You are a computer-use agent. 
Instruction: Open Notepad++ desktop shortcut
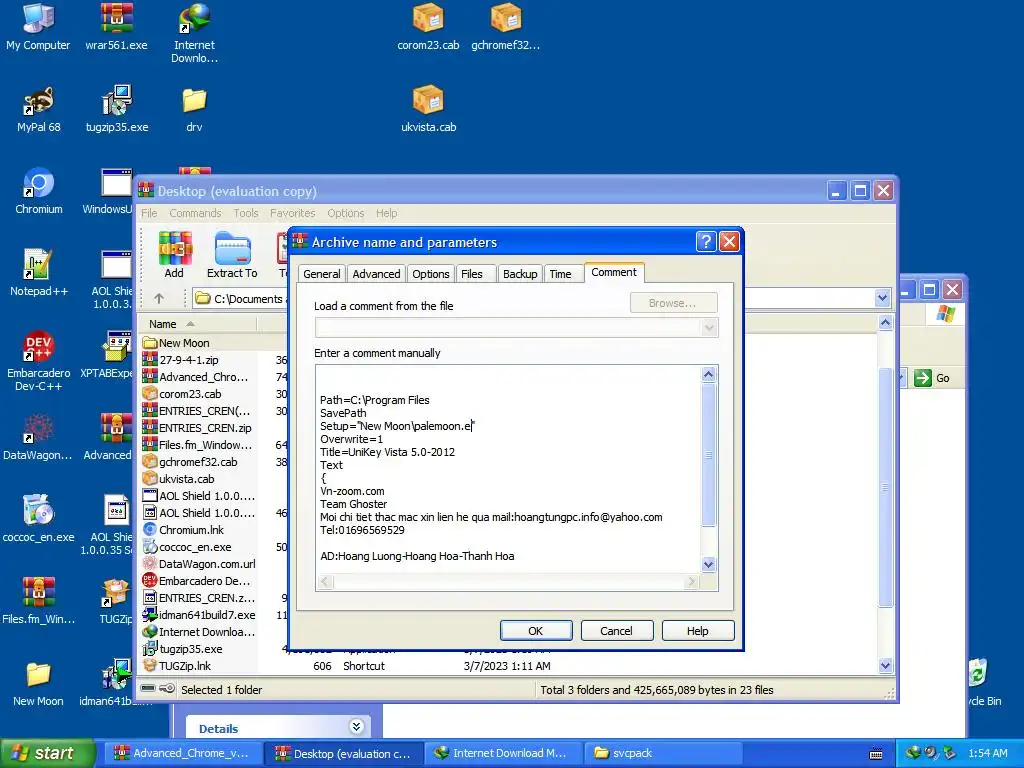coord(39,273)
